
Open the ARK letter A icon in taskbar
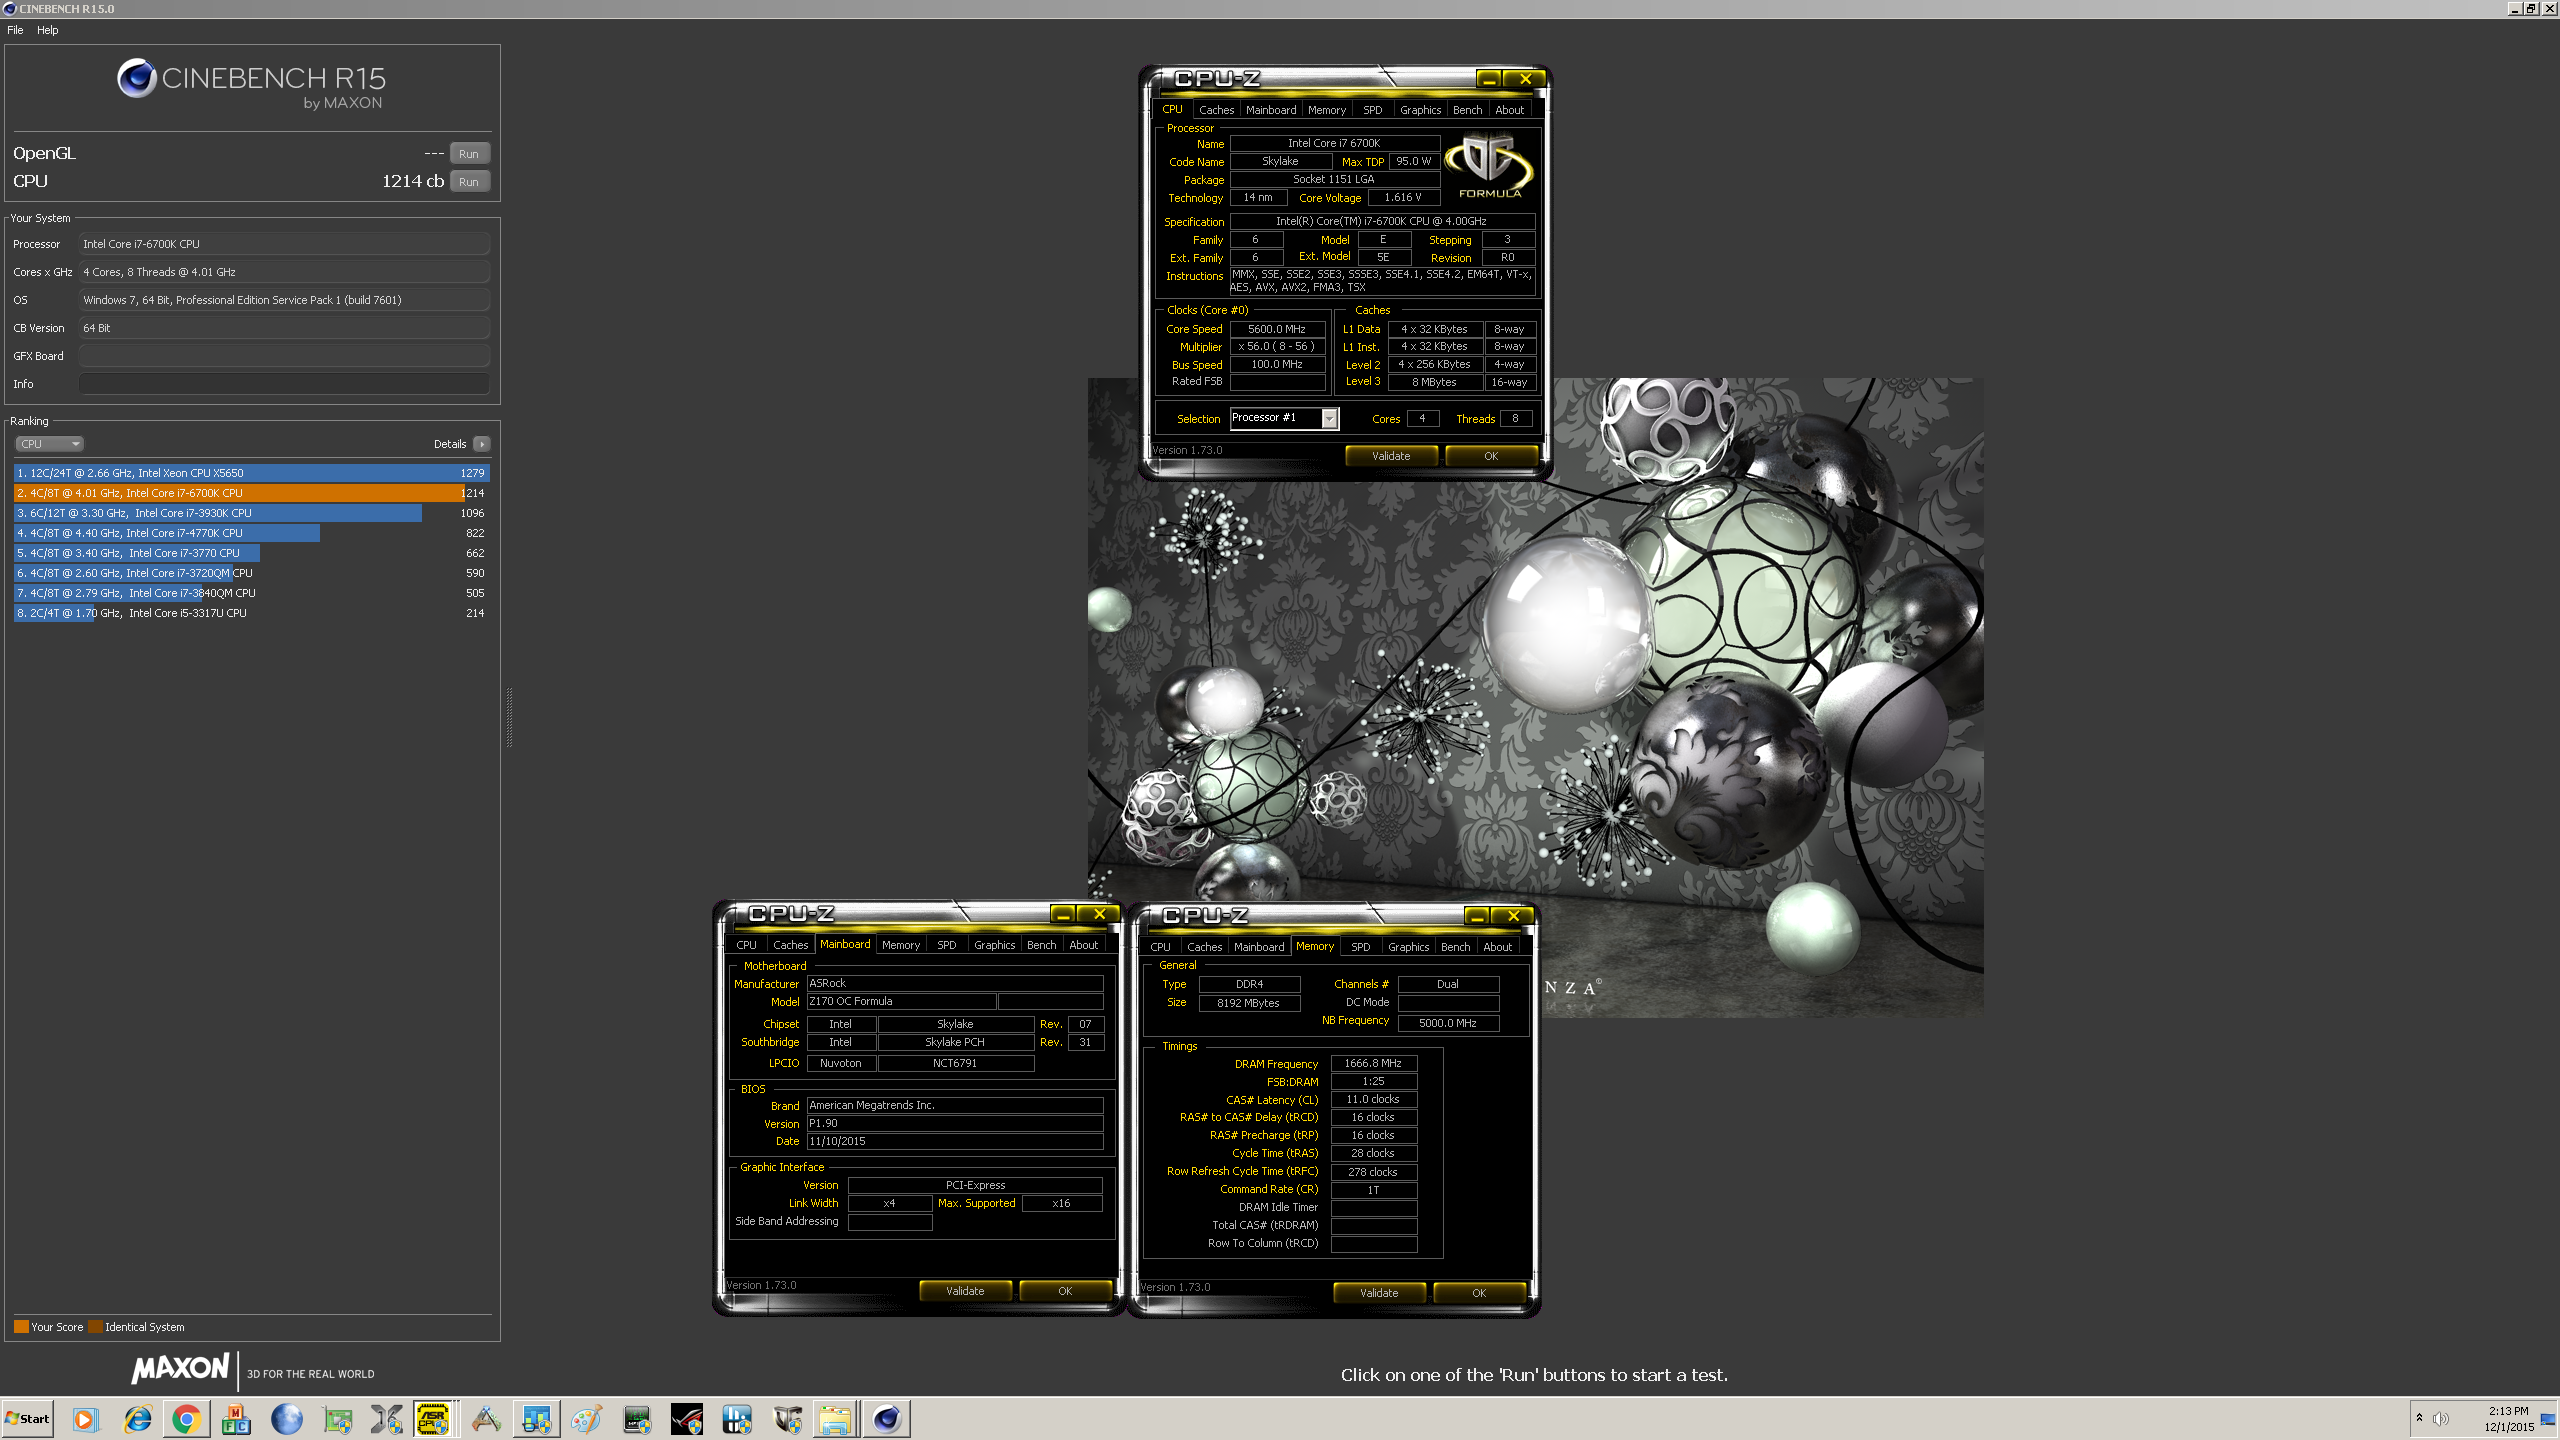pos(486,1418)
